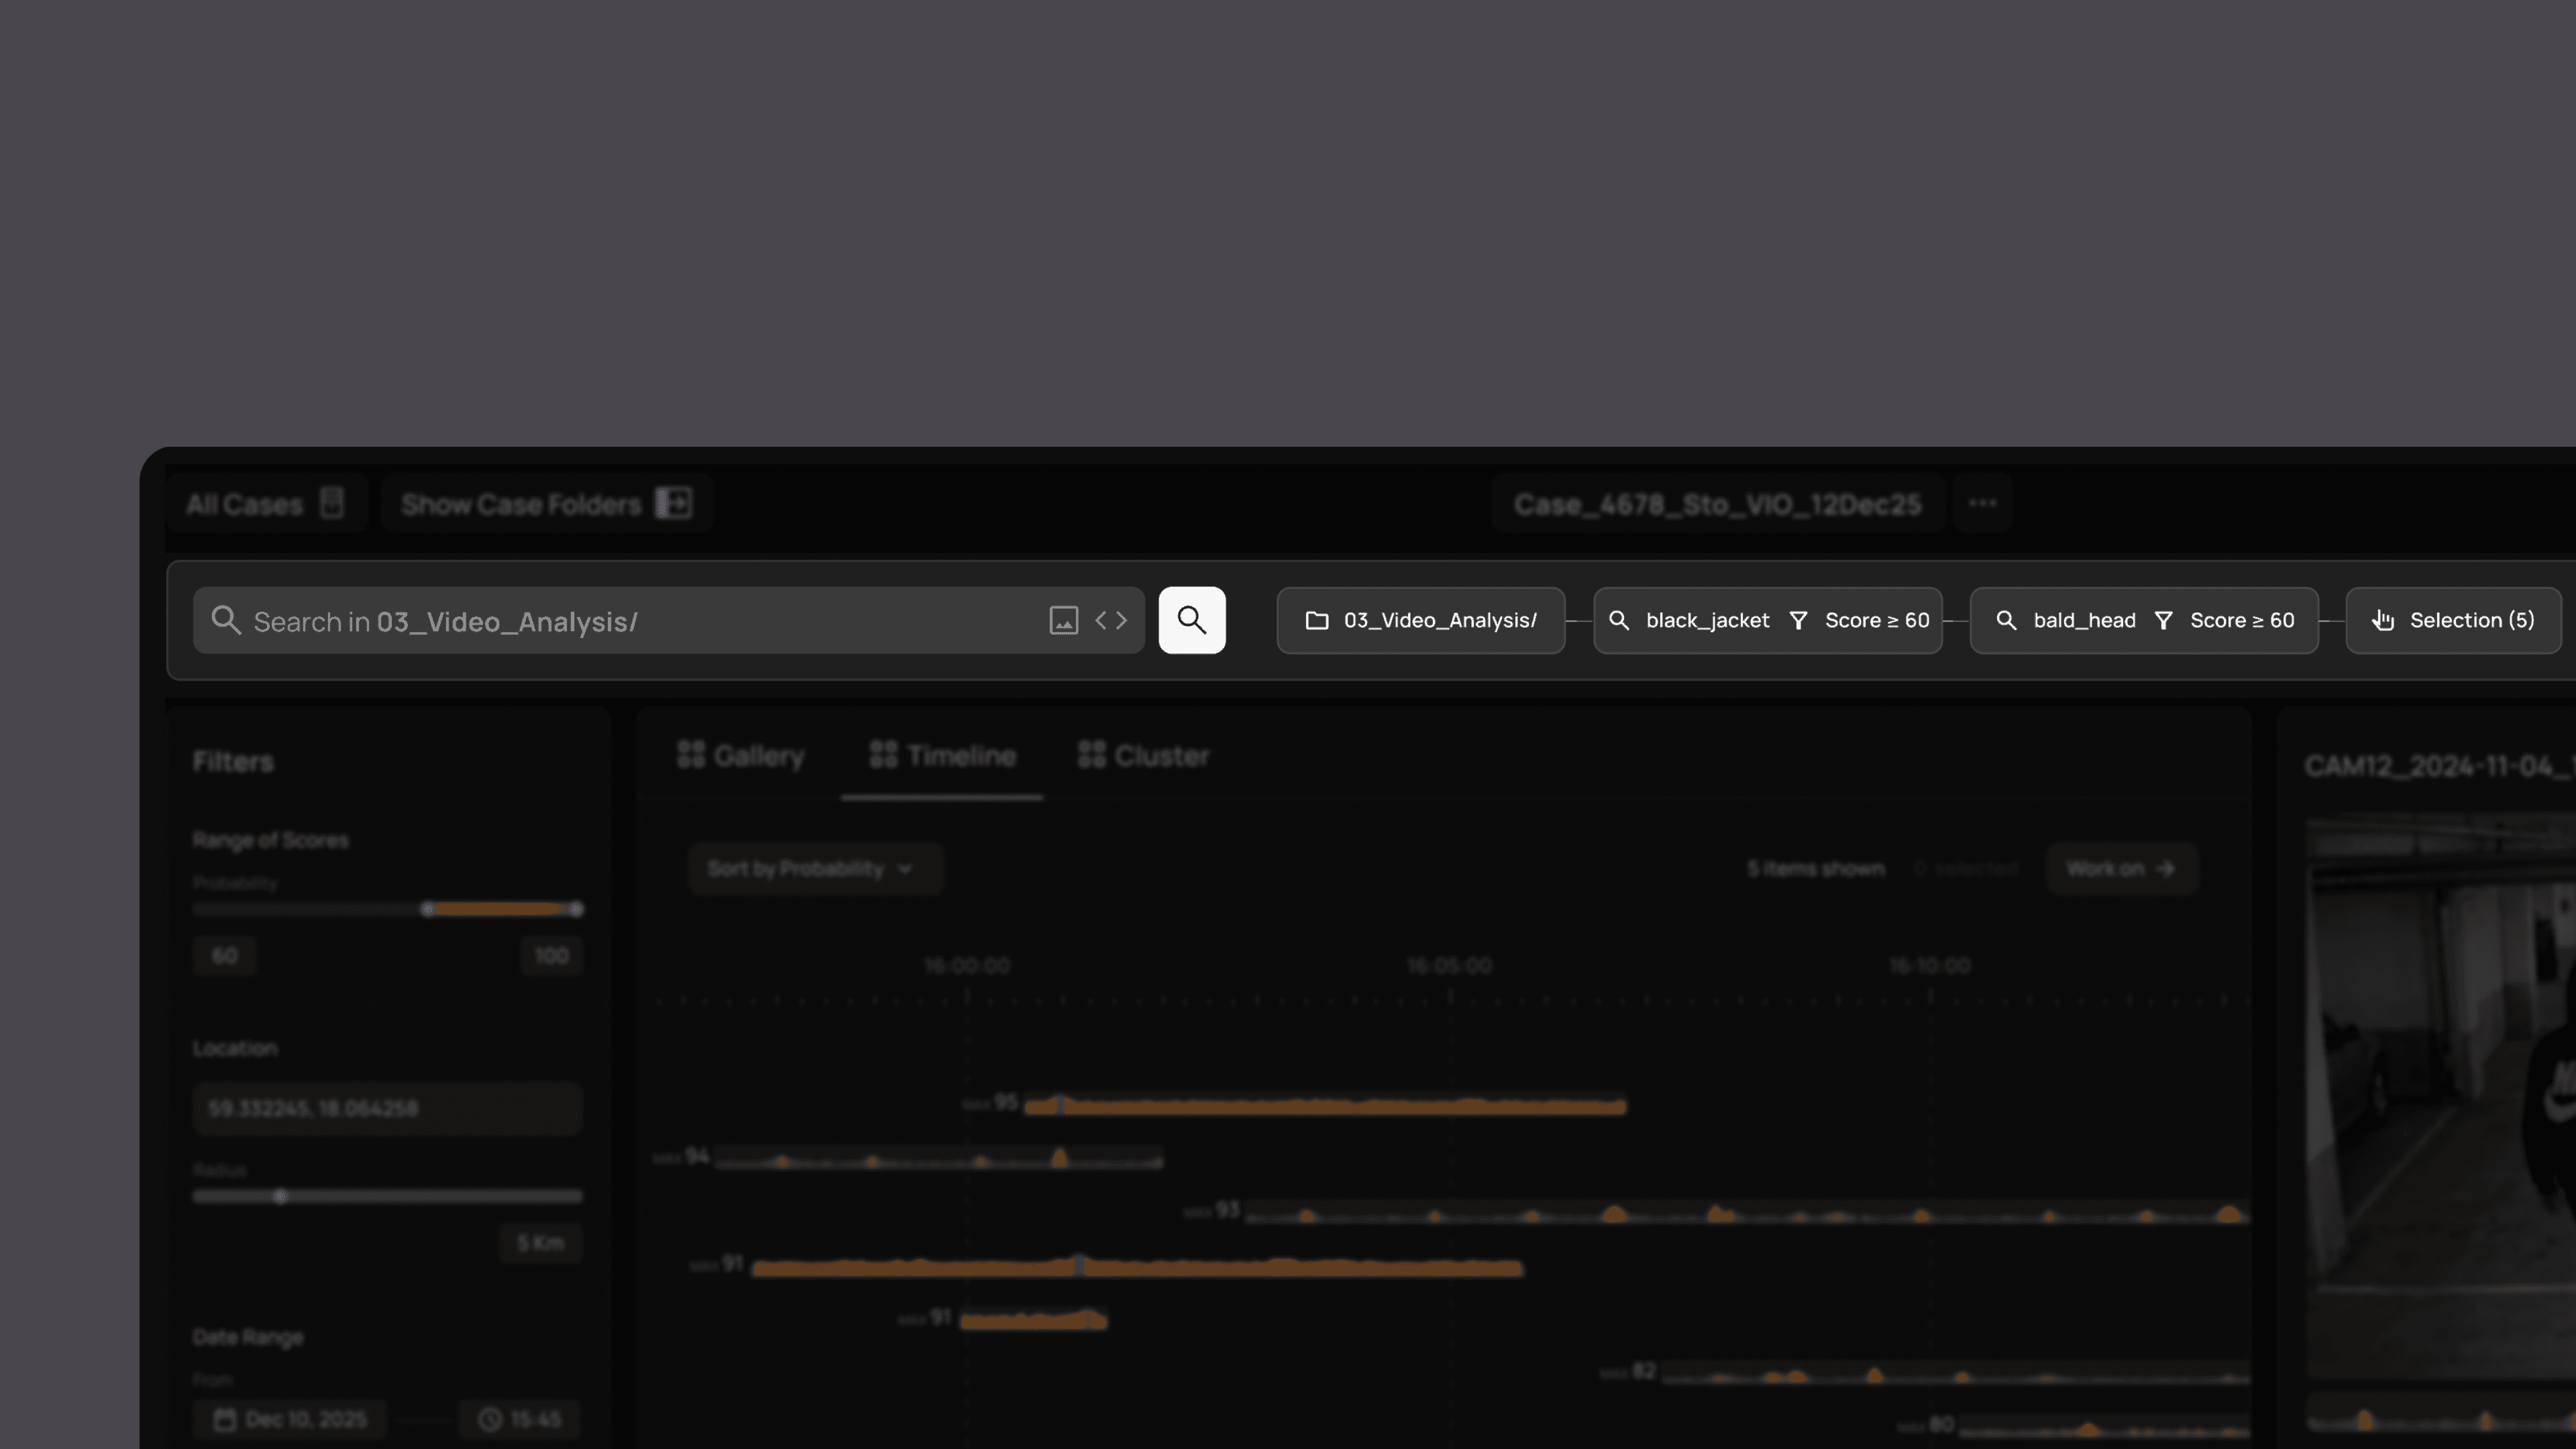
Task: Click the white search magnifier button
Action: click(x=1191, y=620)
